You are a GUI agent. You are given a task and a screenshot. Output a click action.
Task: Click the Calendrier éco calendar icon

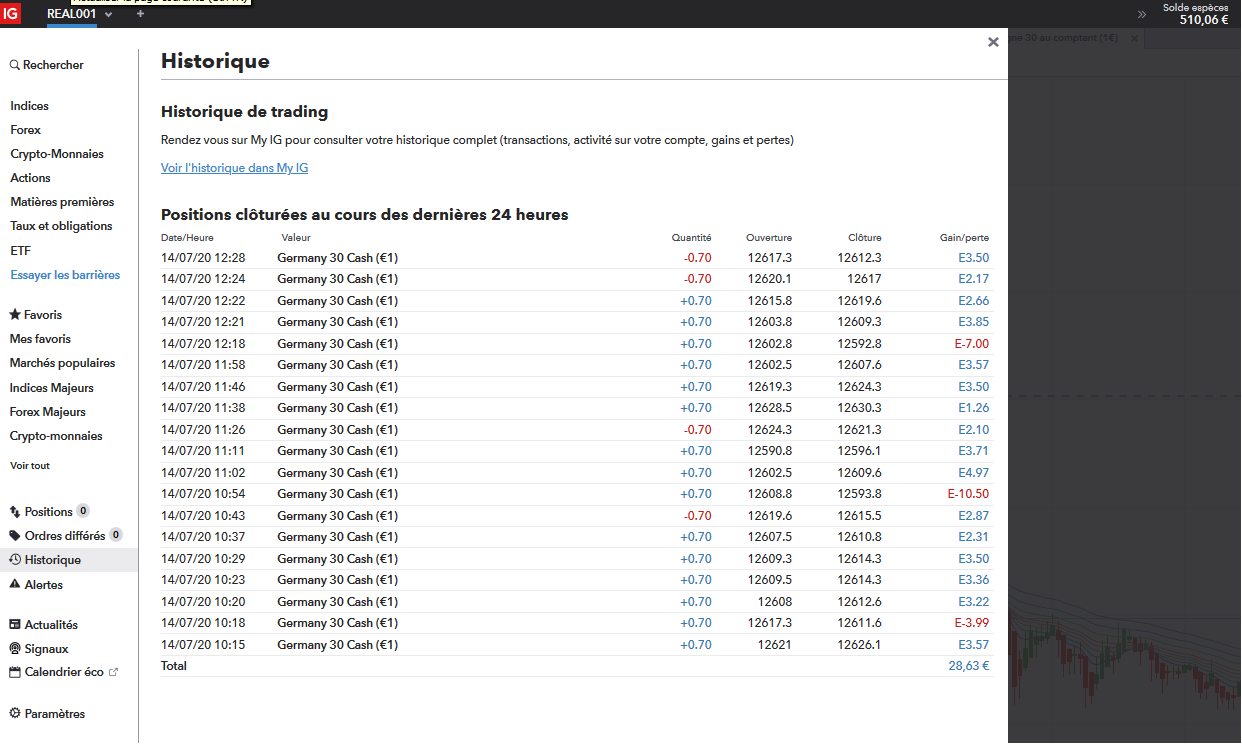pos(15,673)
